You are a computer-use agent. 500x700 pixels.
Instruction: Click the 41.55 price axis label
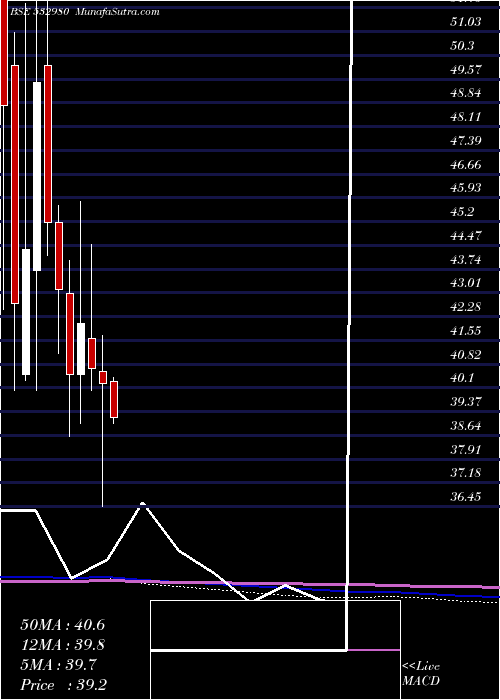click(x=466, y=330)
